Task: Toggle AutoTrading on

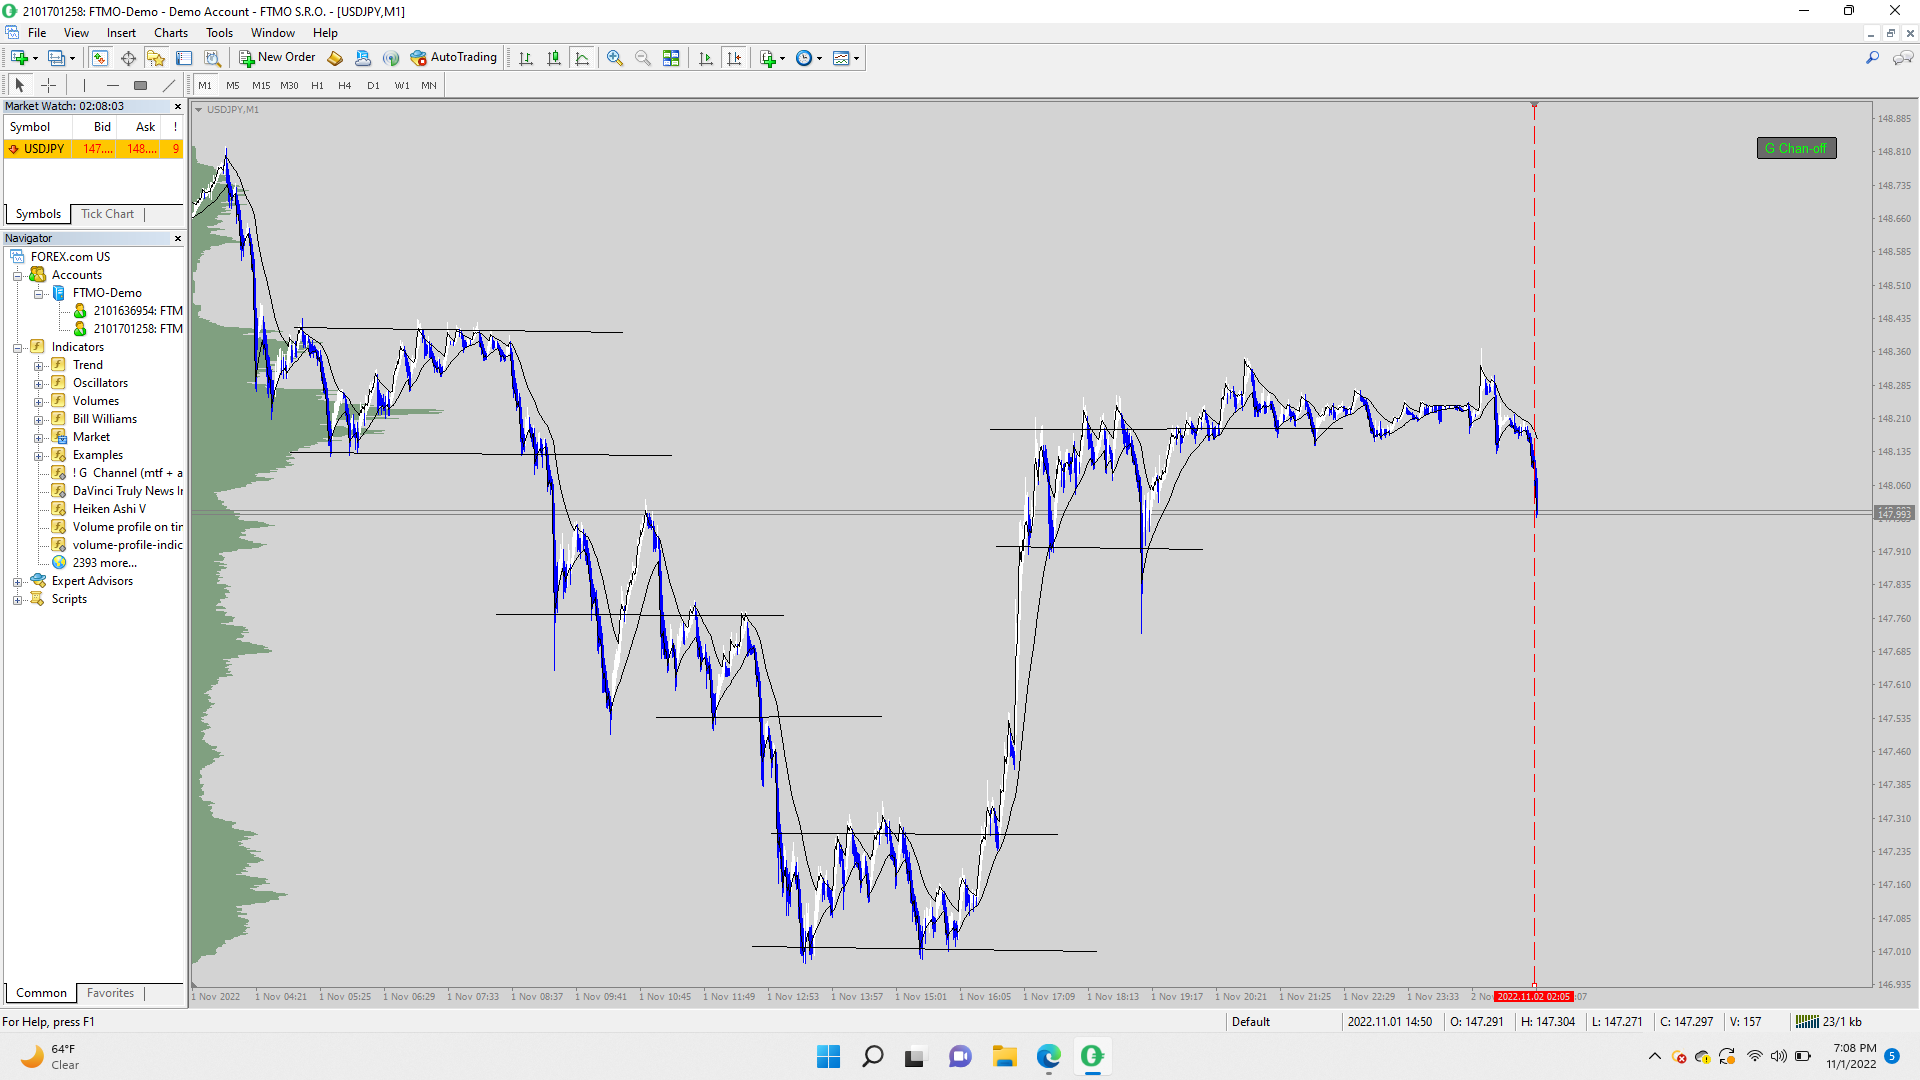Action: pos(453,58)
